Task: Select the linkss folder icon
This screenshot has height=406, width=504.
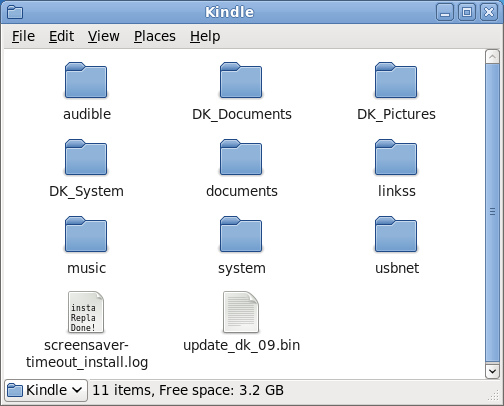Action: coord(396,157)
